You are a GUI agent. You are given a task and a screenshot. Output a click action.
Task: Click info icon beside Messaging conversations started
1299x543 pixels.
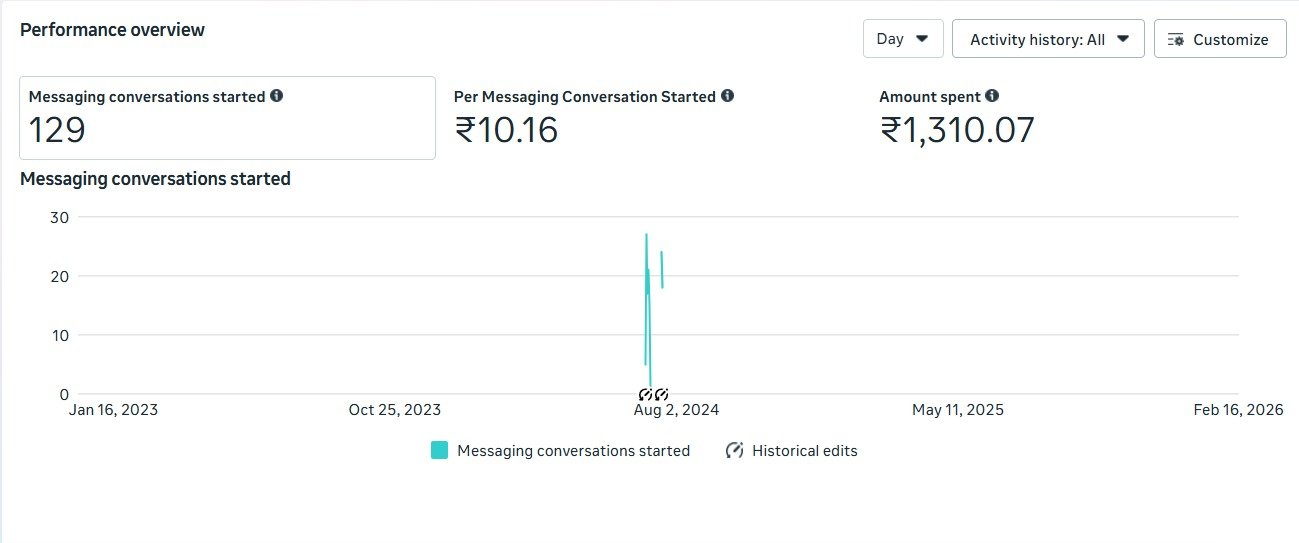(x=276, y=96)
